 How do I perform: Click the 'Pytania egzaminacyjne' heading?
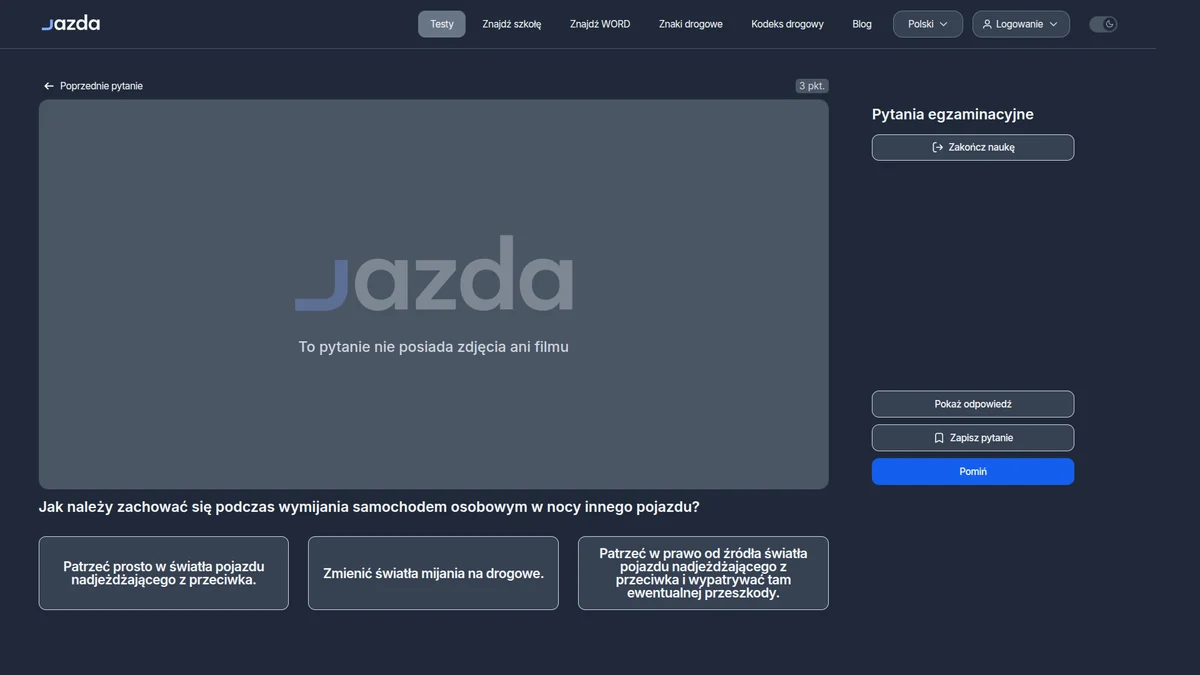click(x=953, y=114)
